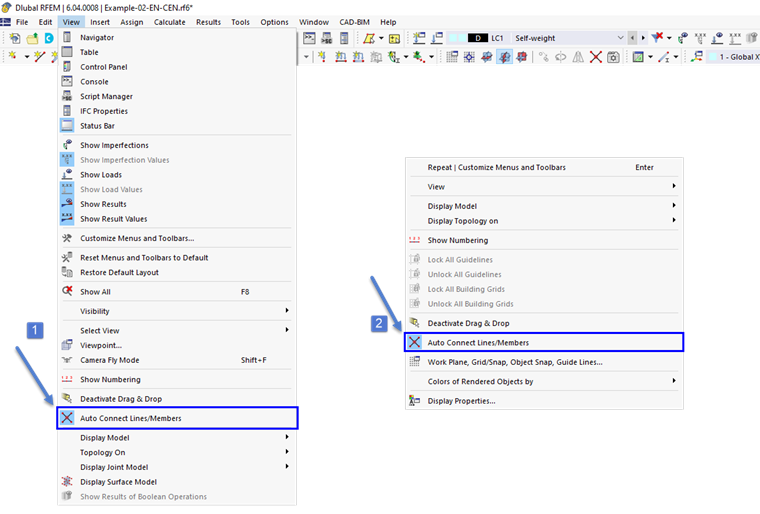Click Reset Menus and Toolbars to Default
Viewport: 760px width, 514px height.
[177, 257]
